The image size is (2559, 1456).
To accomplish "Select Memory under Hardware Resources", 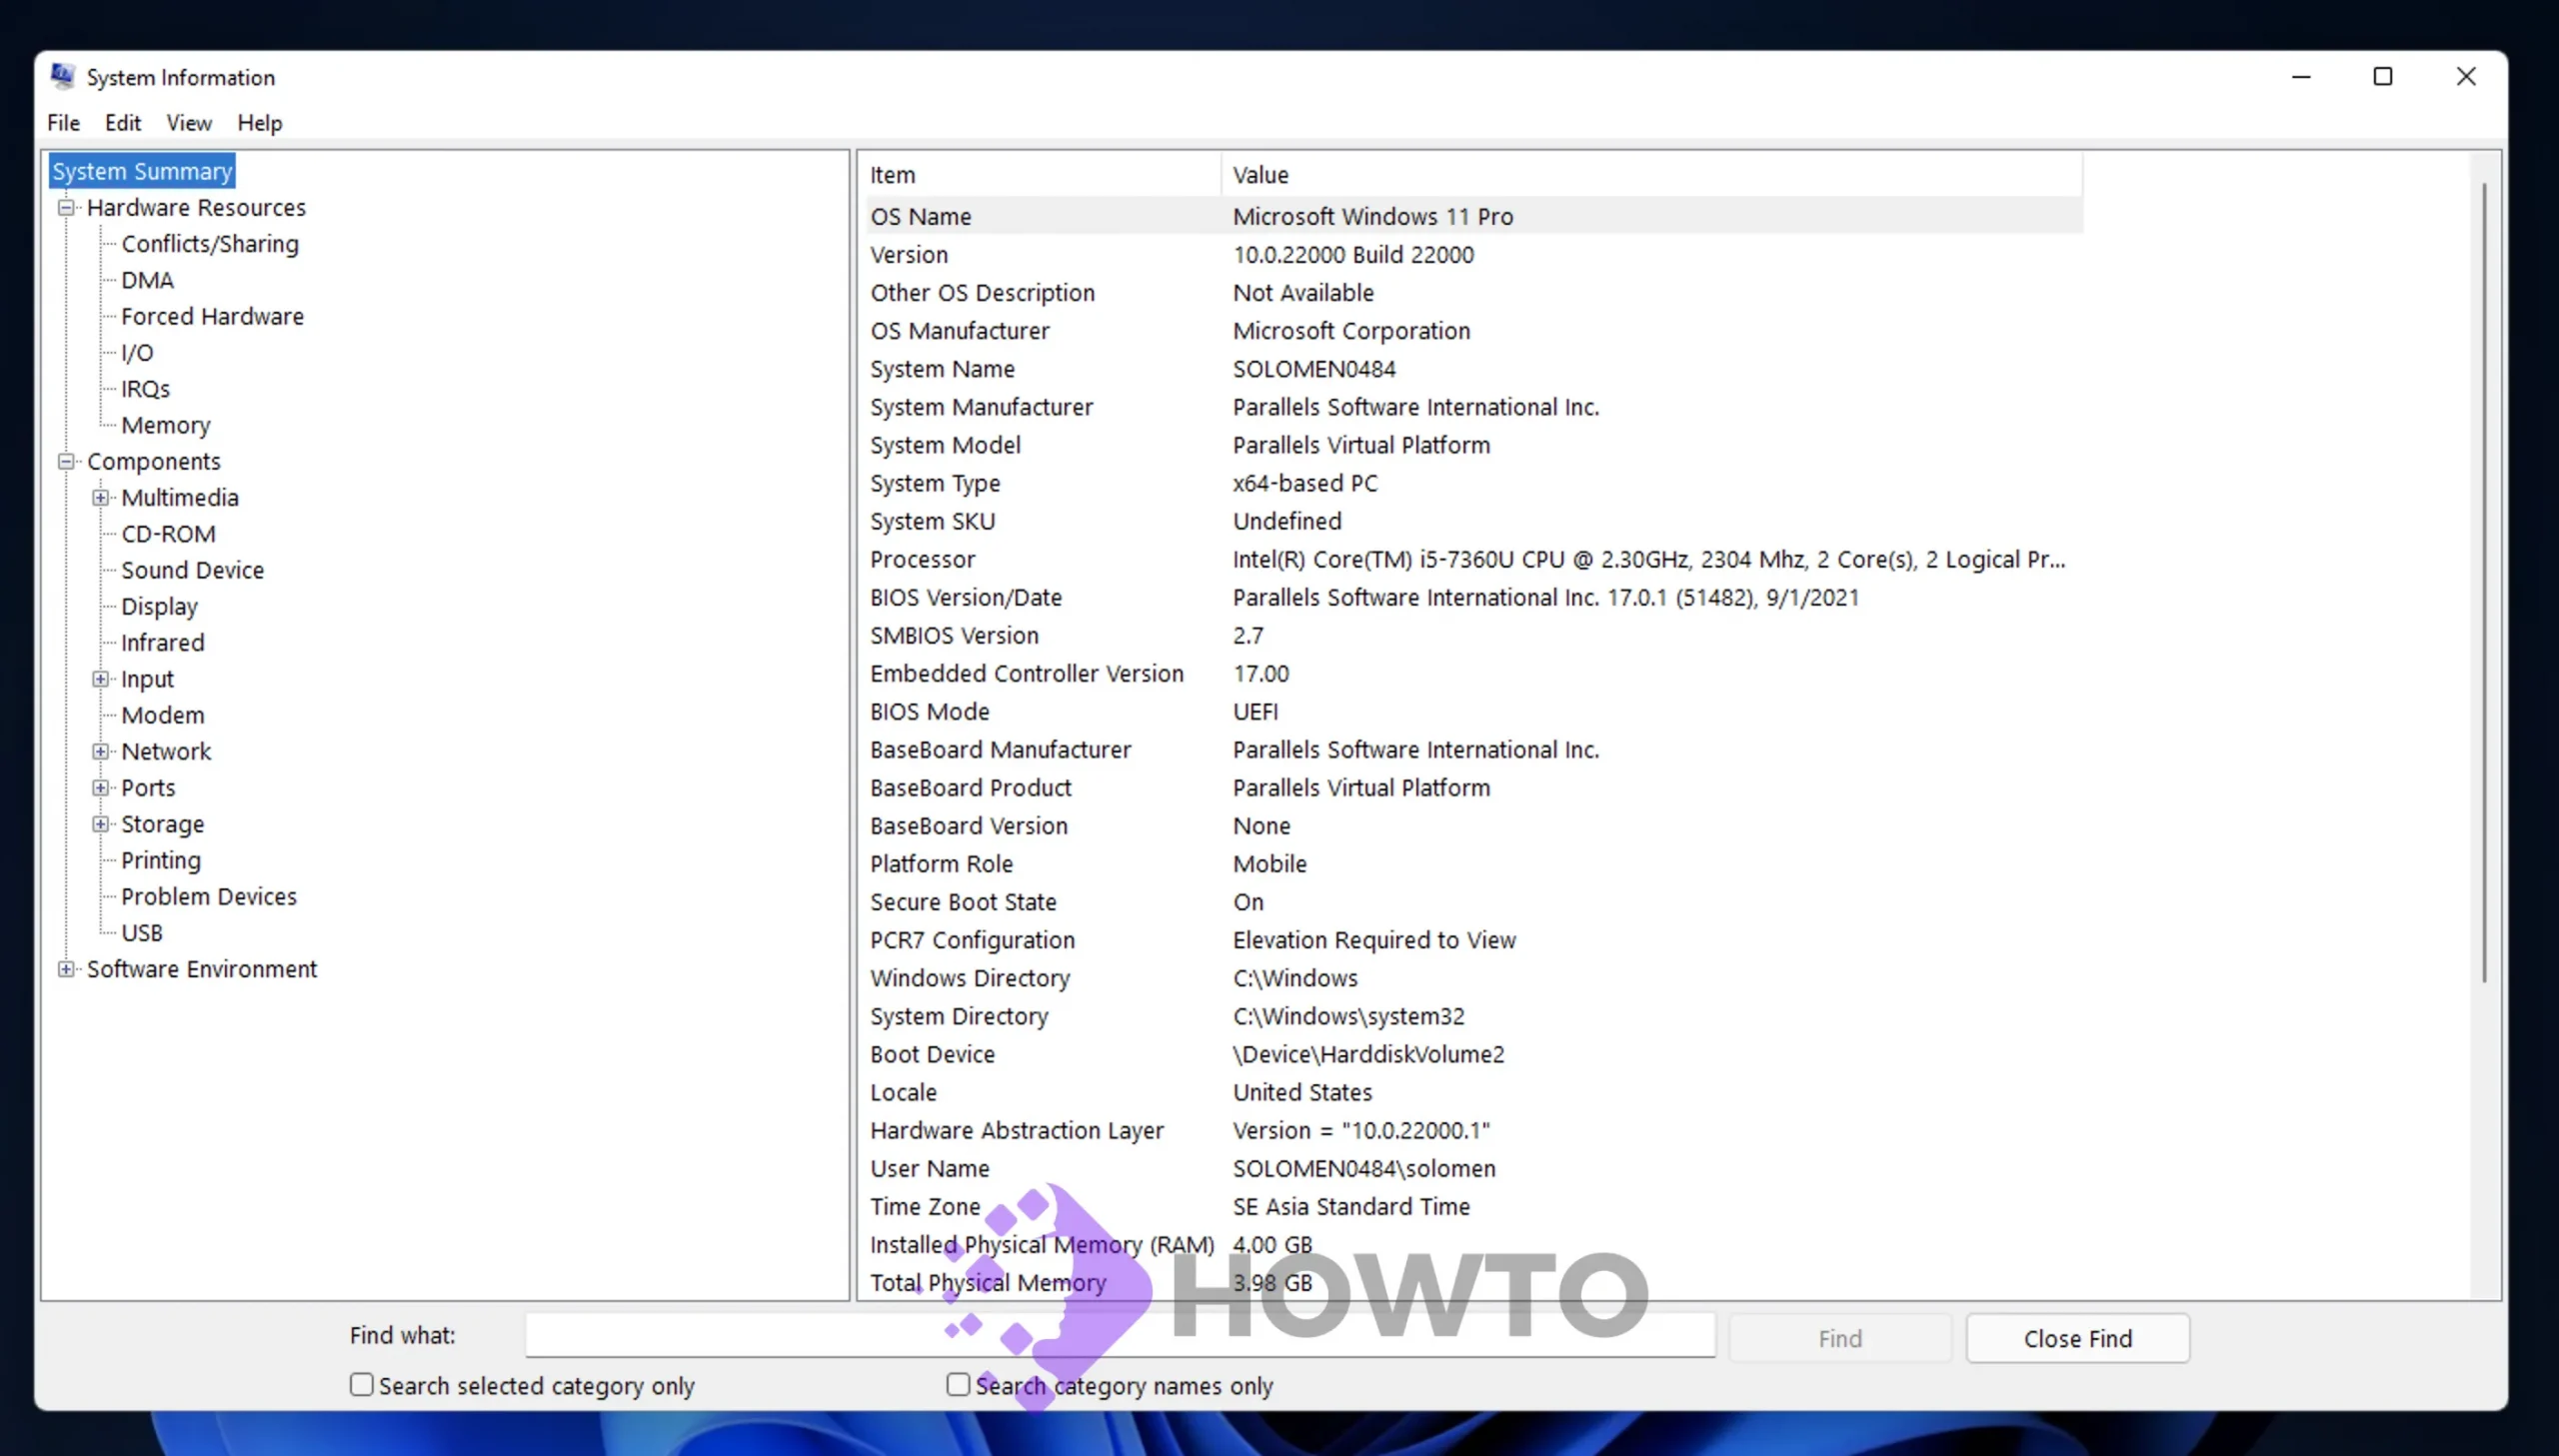I will [x=166, y=425].
